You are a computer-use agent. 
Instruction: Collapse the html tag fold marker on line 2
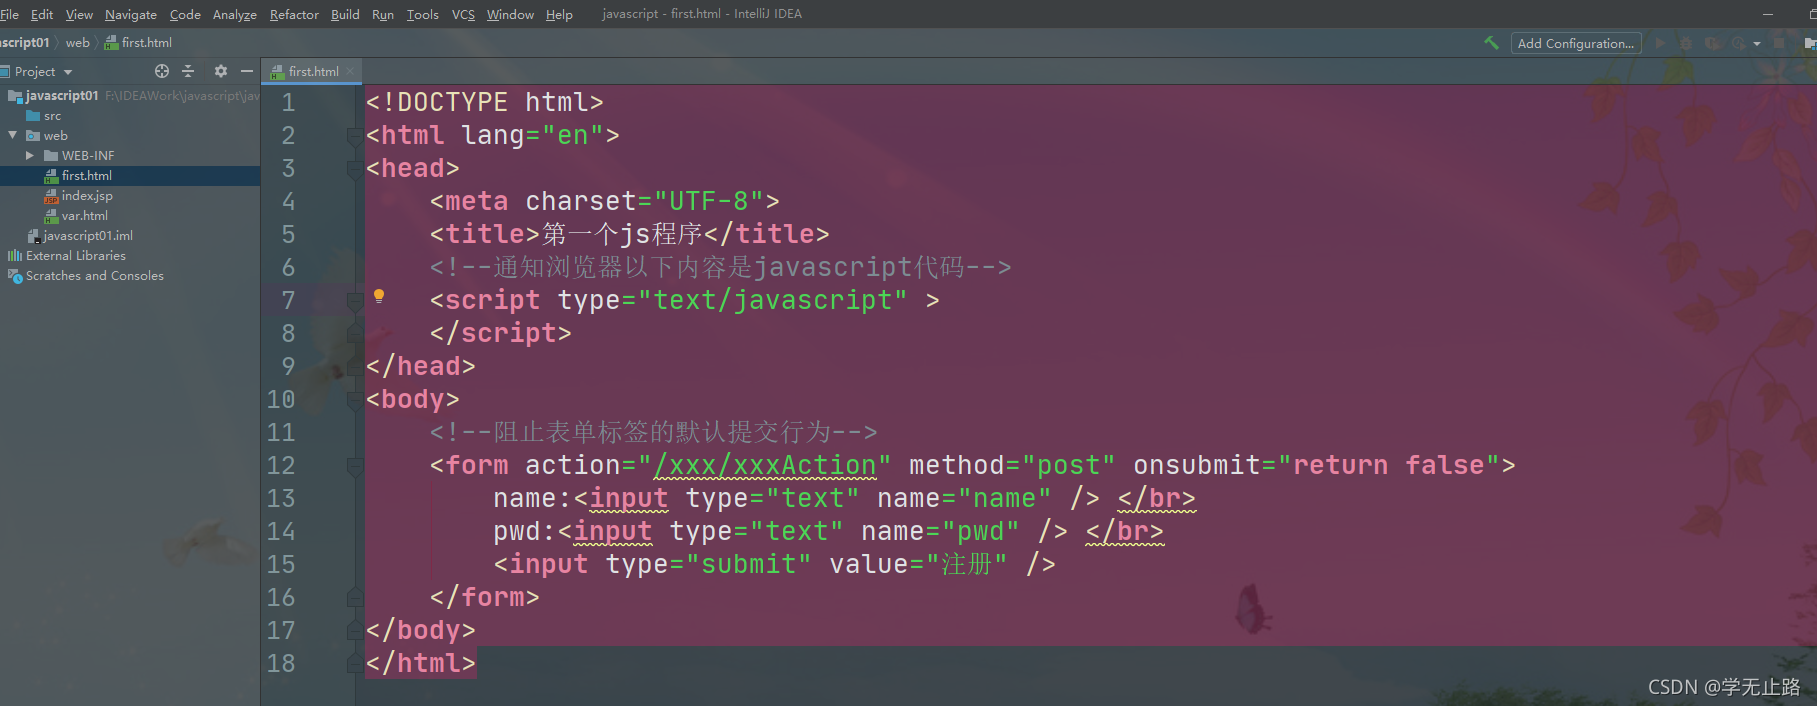pyautogui.click(x=354, y=136)
